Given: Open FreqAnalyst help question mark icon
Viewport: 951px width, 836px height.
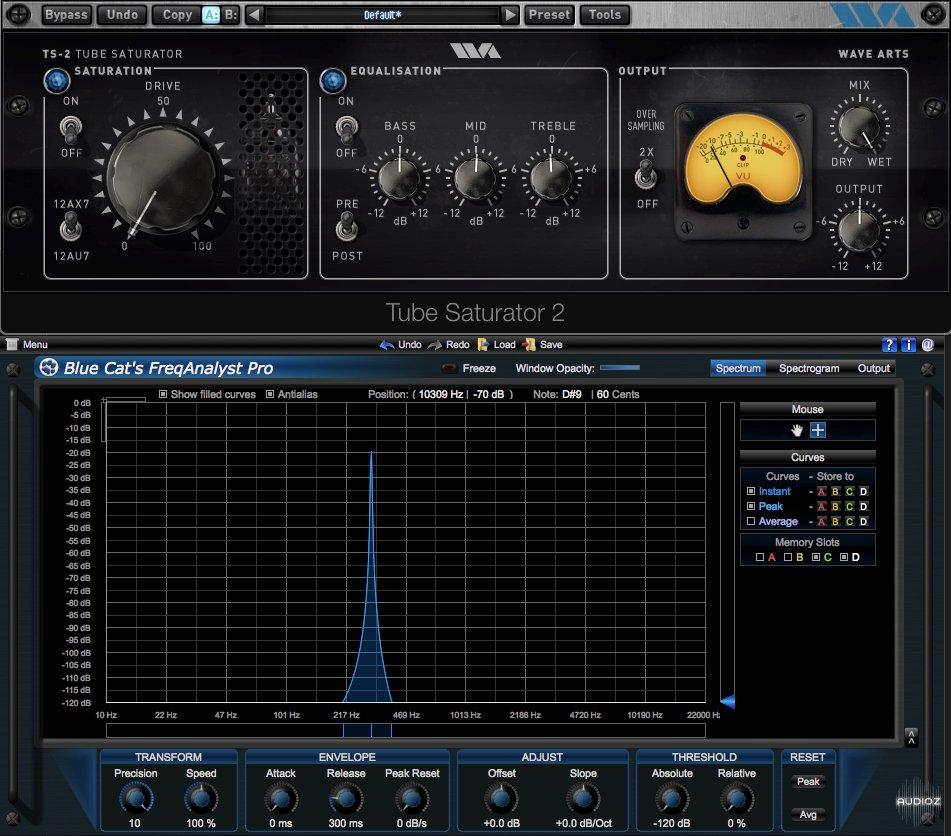Looking at the screenshot, I should point(889,345).
